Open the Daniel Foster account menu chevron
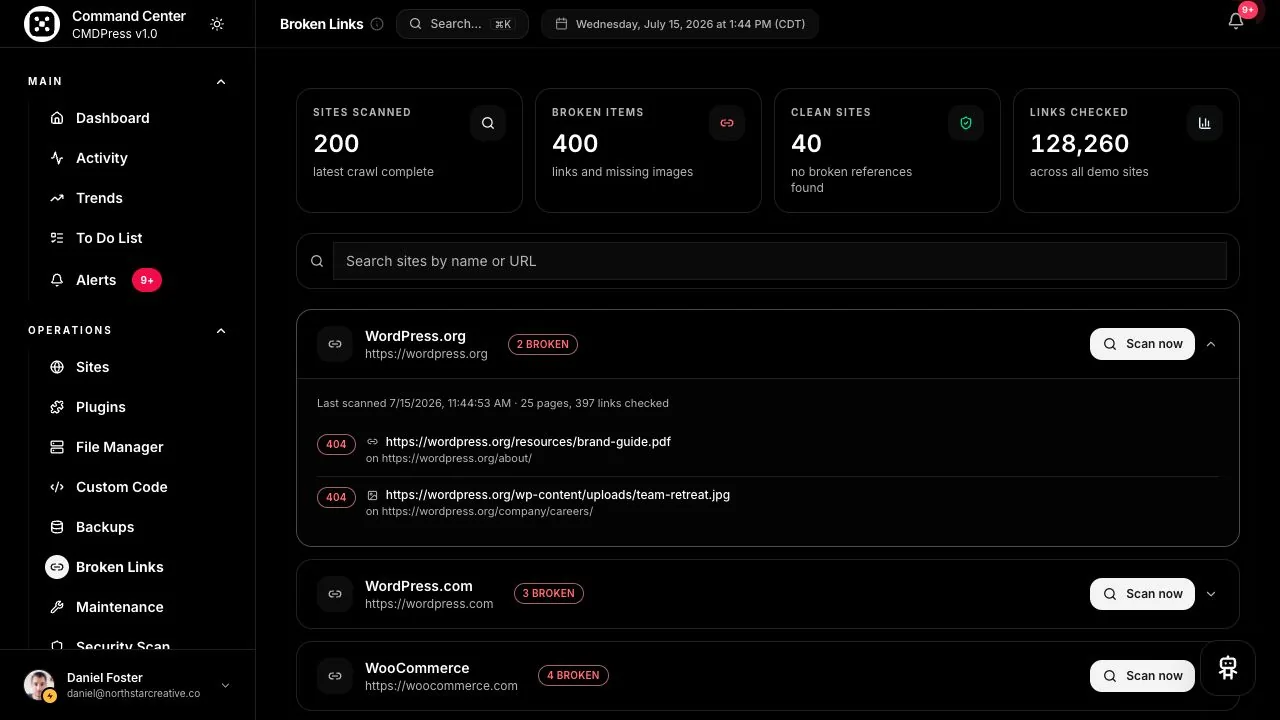Viewport: 1280px width, 720px height. coord(225,685)
